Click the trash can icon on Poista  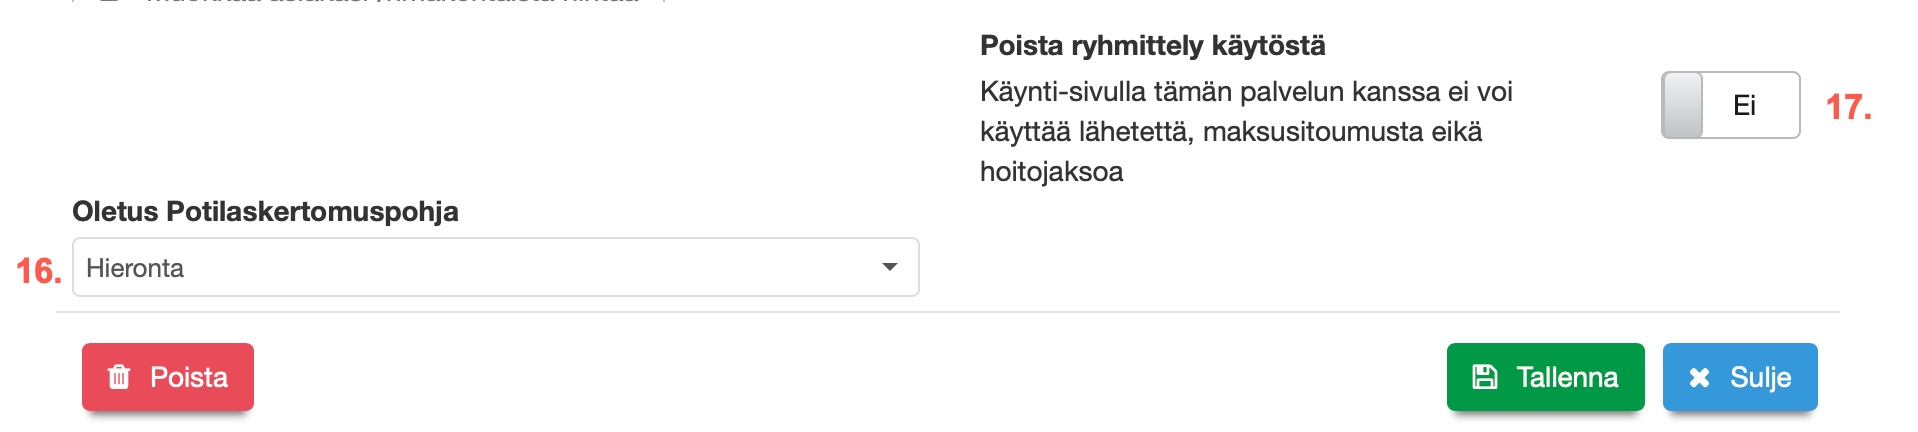119,377
